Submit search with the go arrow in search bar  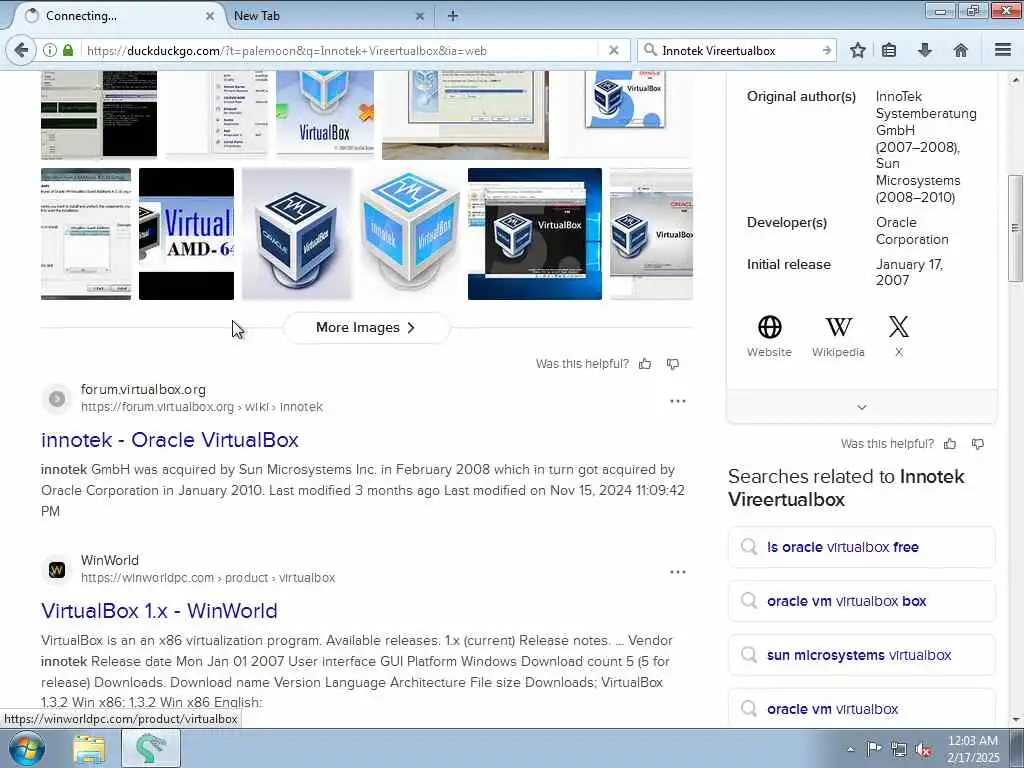tap(826, 50)
